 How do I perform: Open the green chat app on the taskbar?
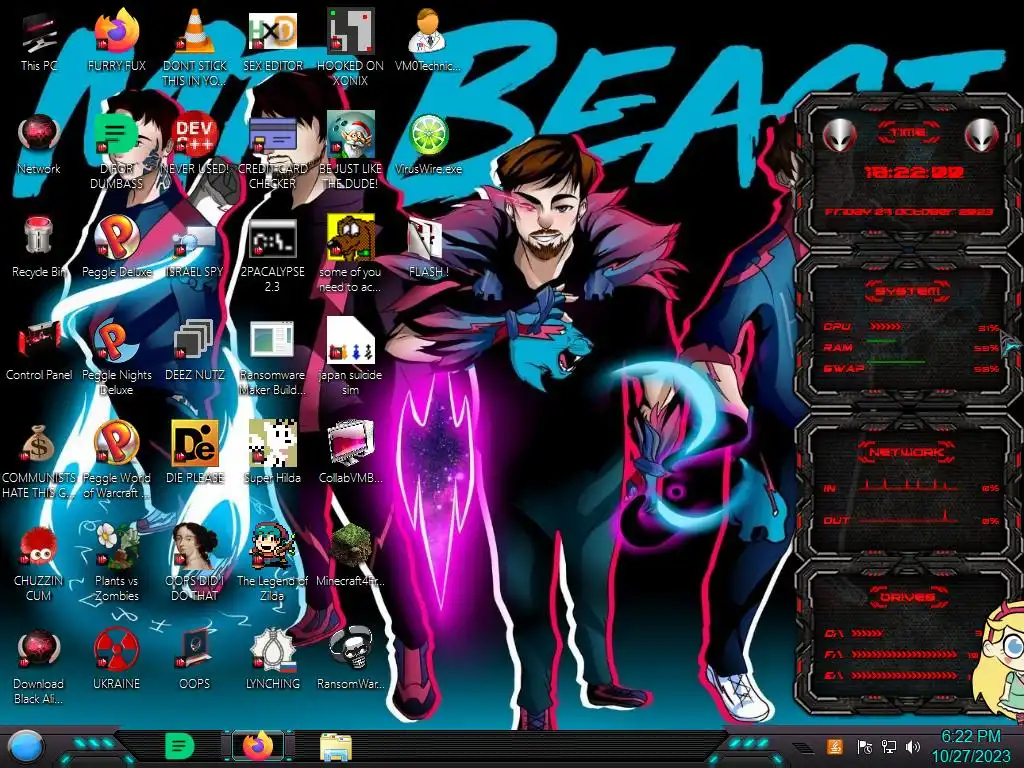180,746
